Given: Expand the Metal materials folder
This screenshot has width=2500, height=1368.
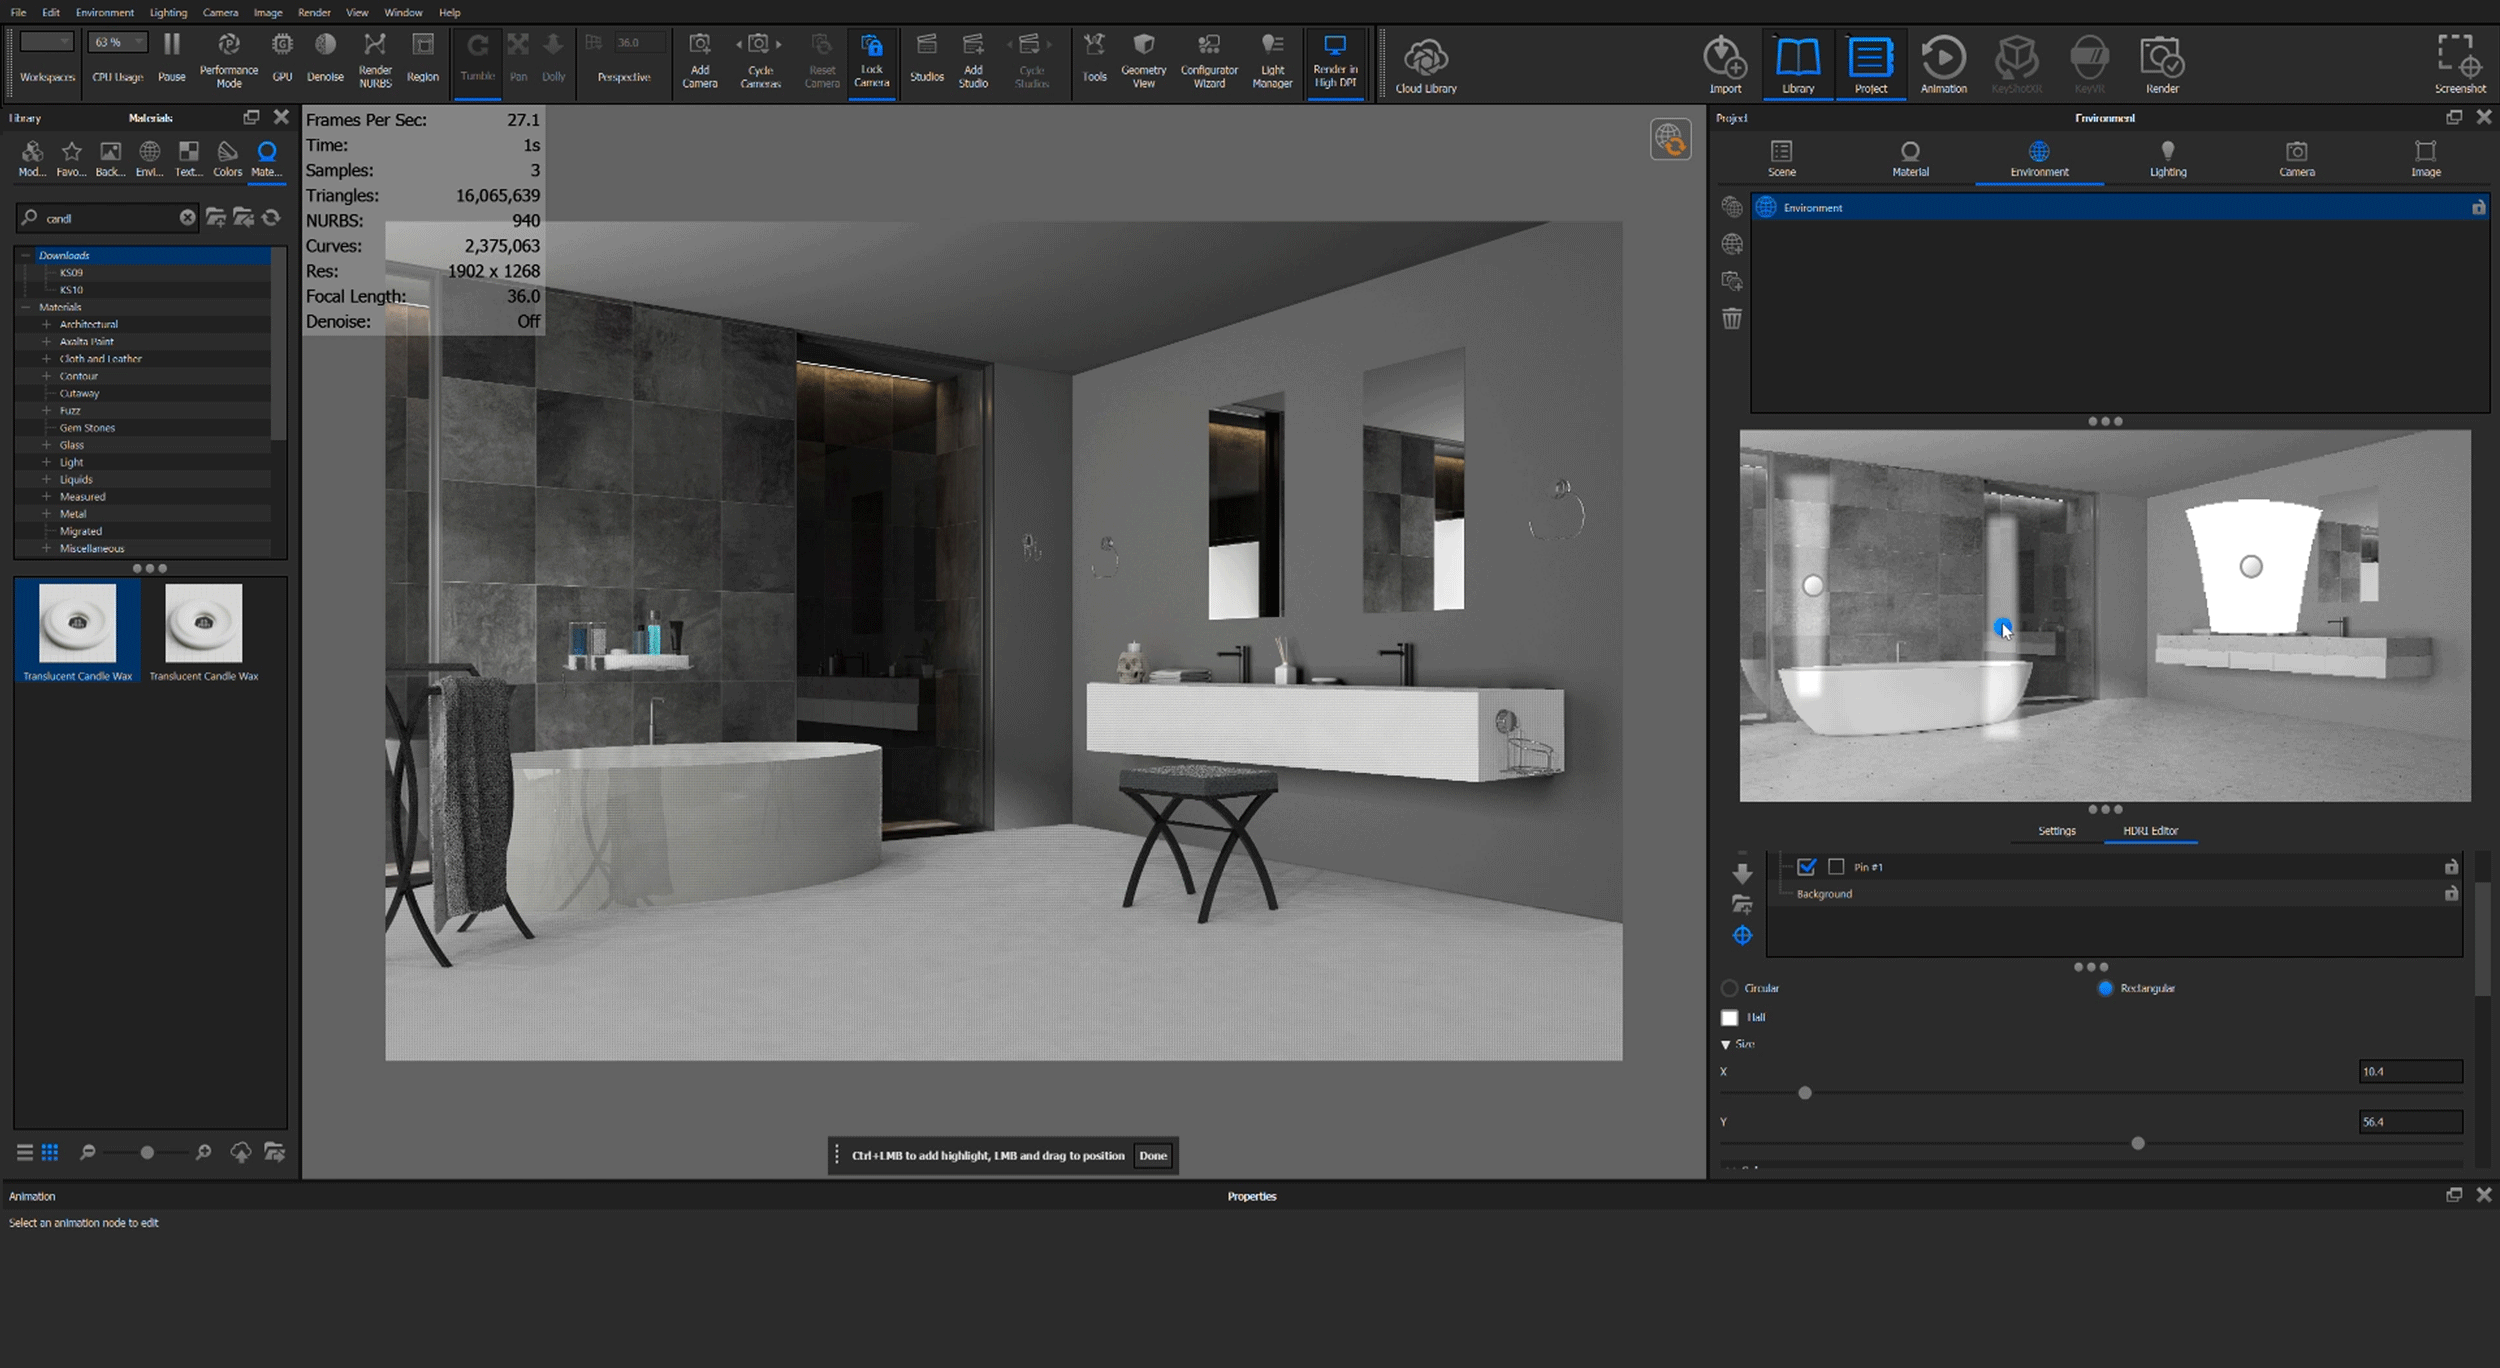Looking at the screenshot, I should coord(46,514).
